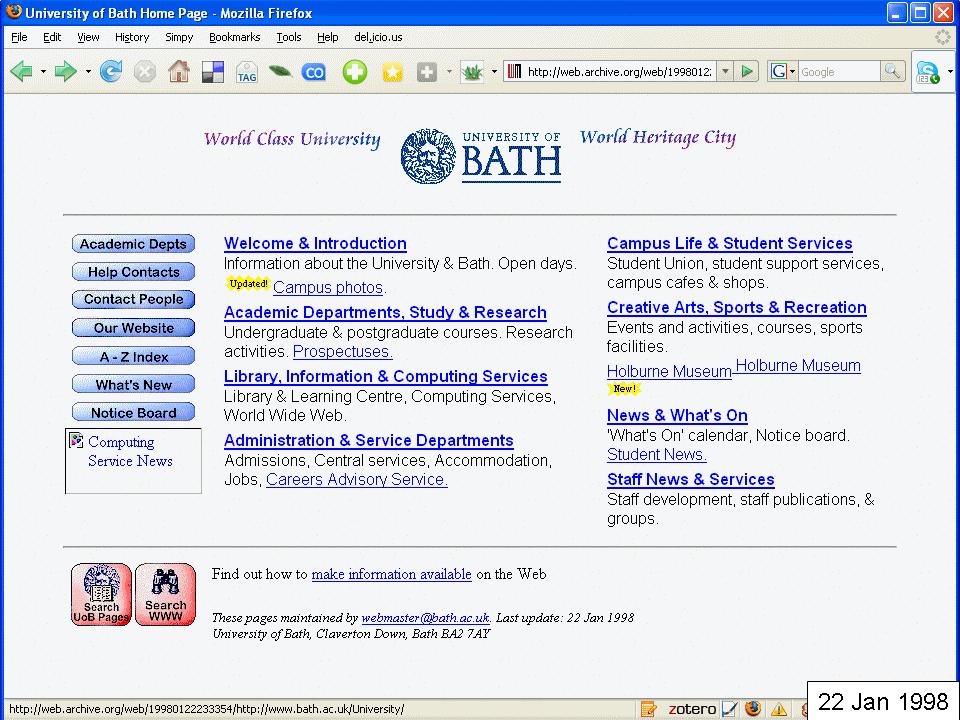The width and height of the screenshot is (960, 720).
Task: Reload the page with the blue refresh icon
Action: coord(111,72)
